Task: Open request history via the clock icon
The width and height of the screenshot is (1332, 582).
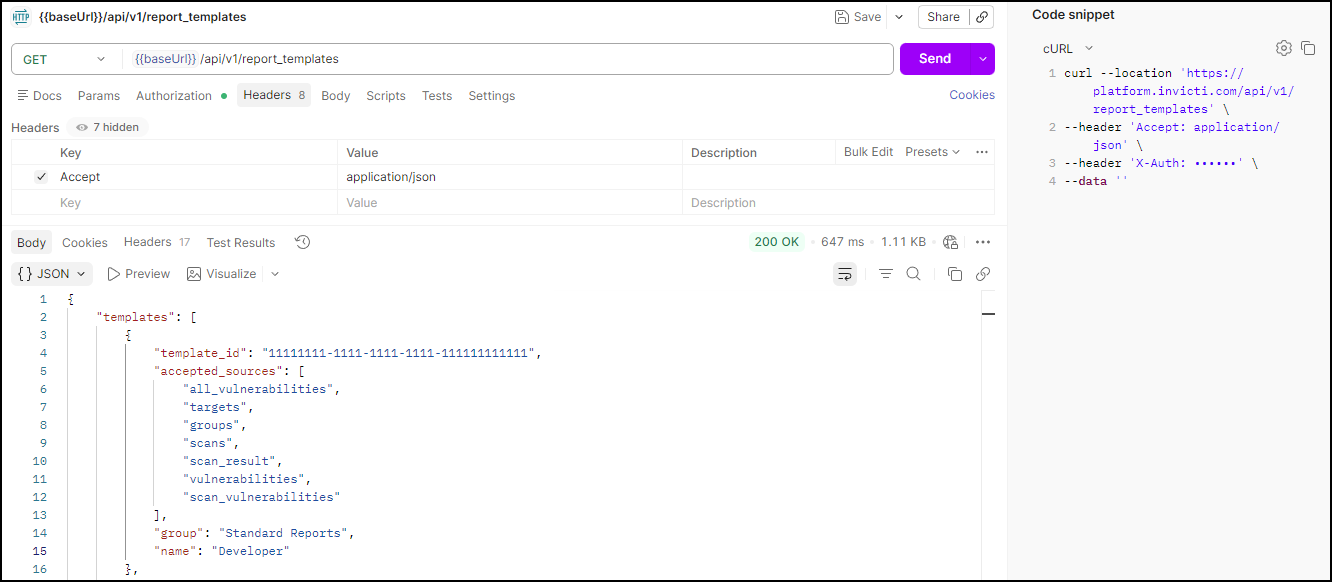Action: pyautogui.click(x=301, y=241)
